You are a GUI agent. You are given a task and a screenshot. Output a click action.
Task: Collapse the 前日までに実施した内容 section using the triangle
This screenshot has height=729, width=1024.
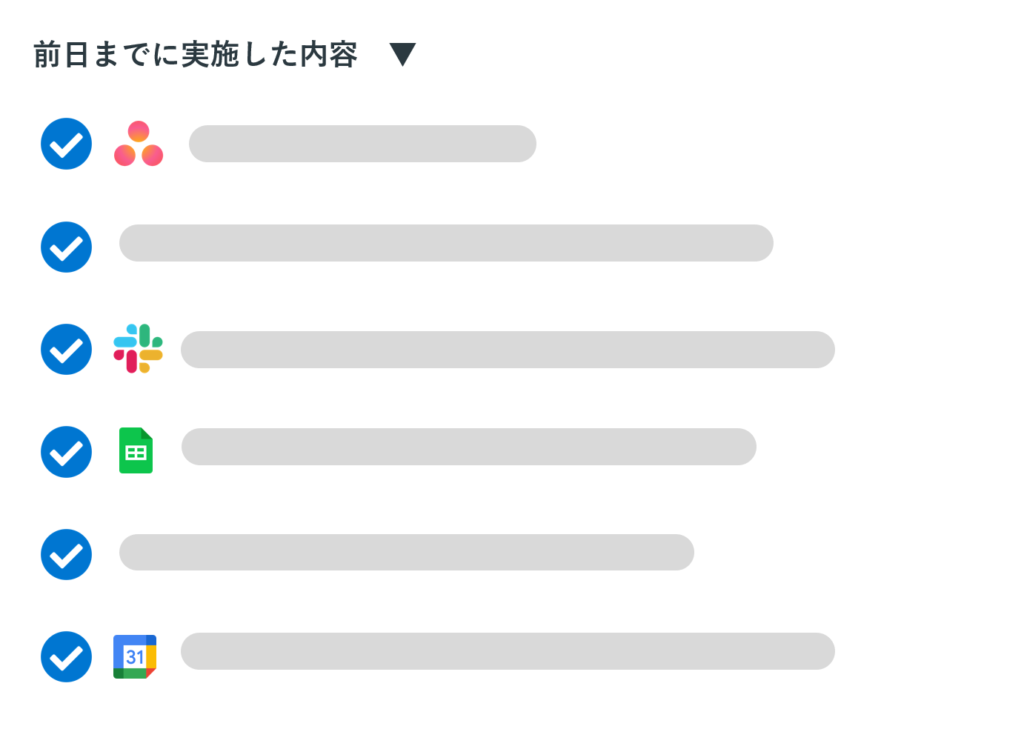click(402, 54)
